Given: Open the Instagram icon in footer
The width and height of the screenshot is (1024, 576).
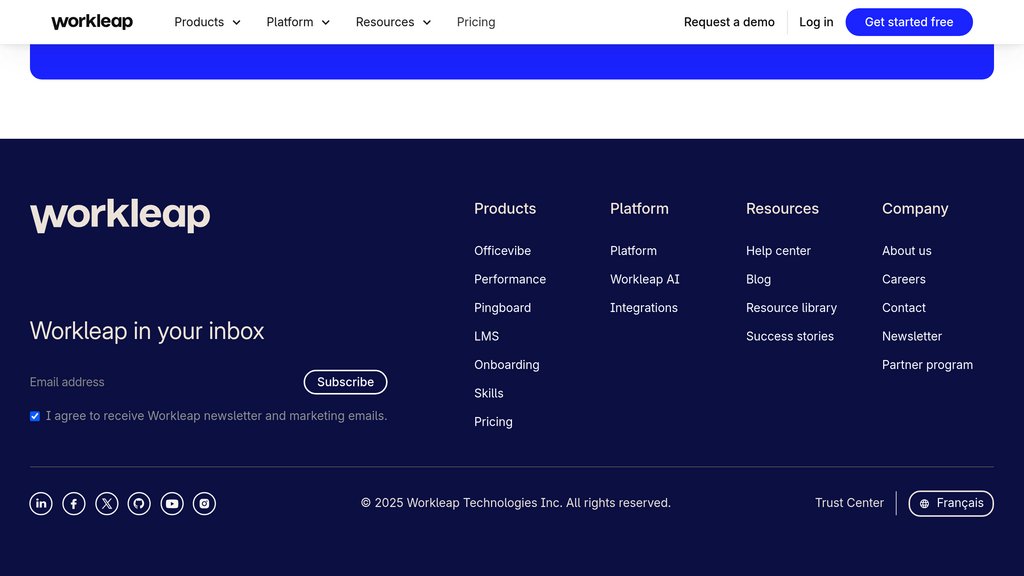Looking at the screenshot, I should (204, 504).
